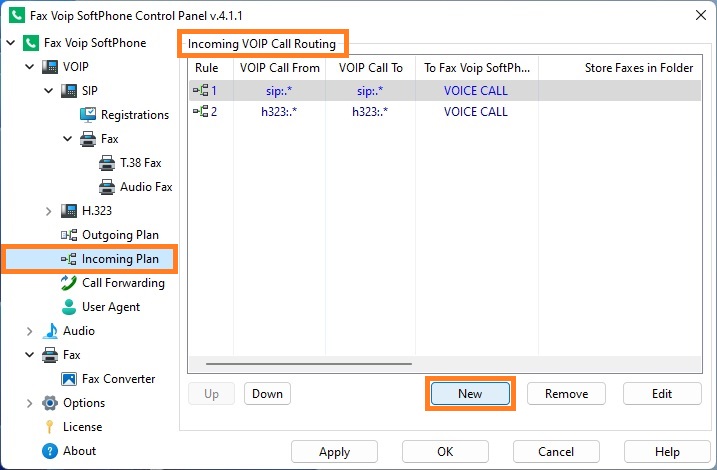Open the T.38 Fax settings
The image size is (717, 470).
141,163
